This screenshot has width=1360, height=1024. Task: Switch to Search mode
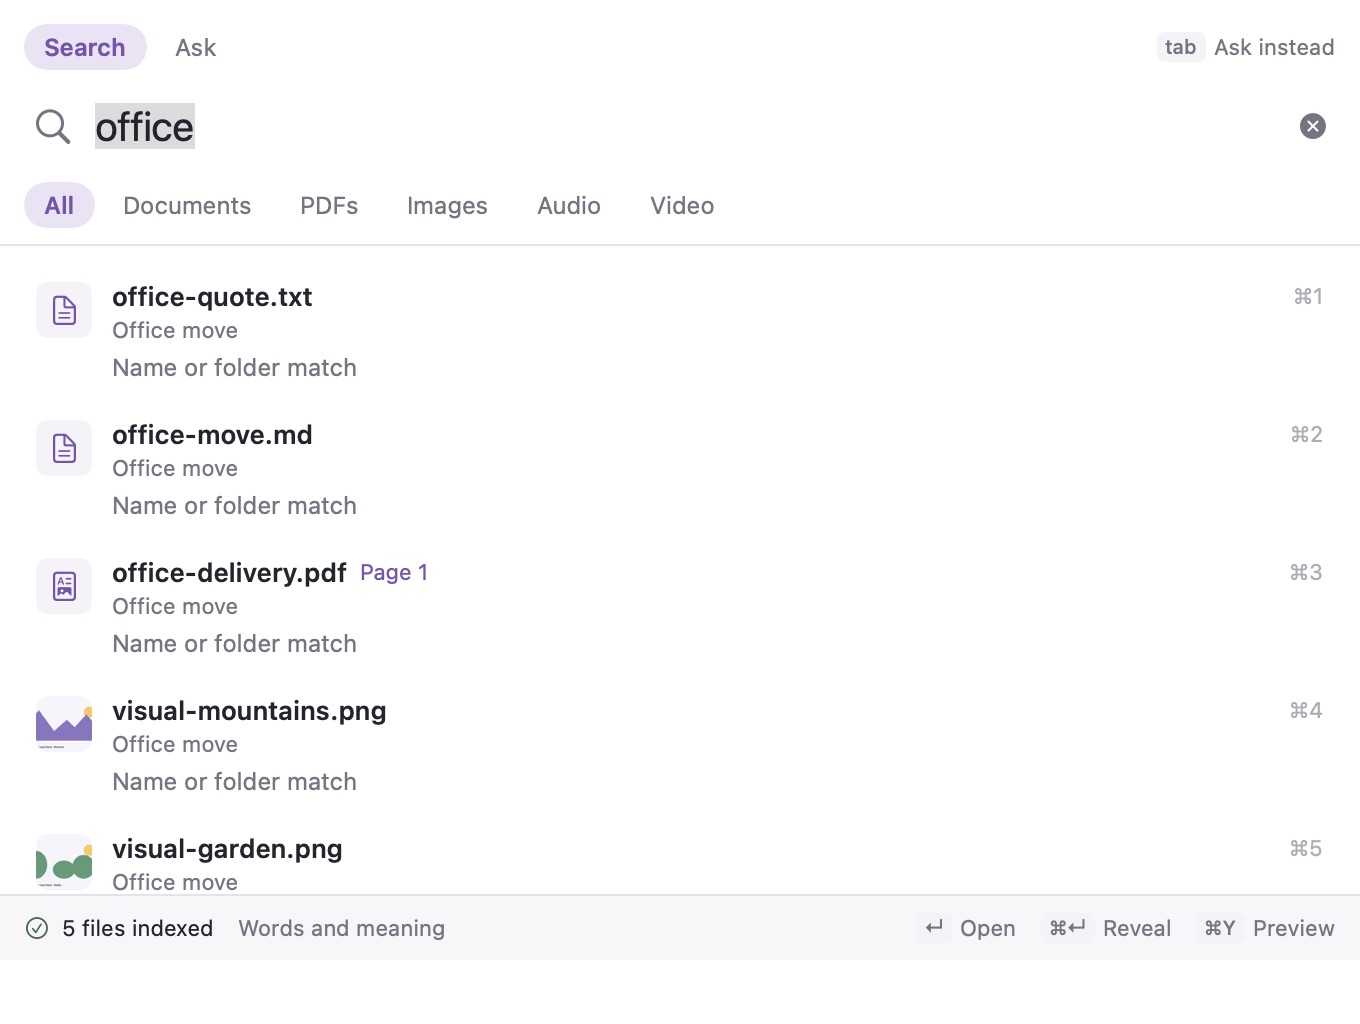[x=85, y=47]
